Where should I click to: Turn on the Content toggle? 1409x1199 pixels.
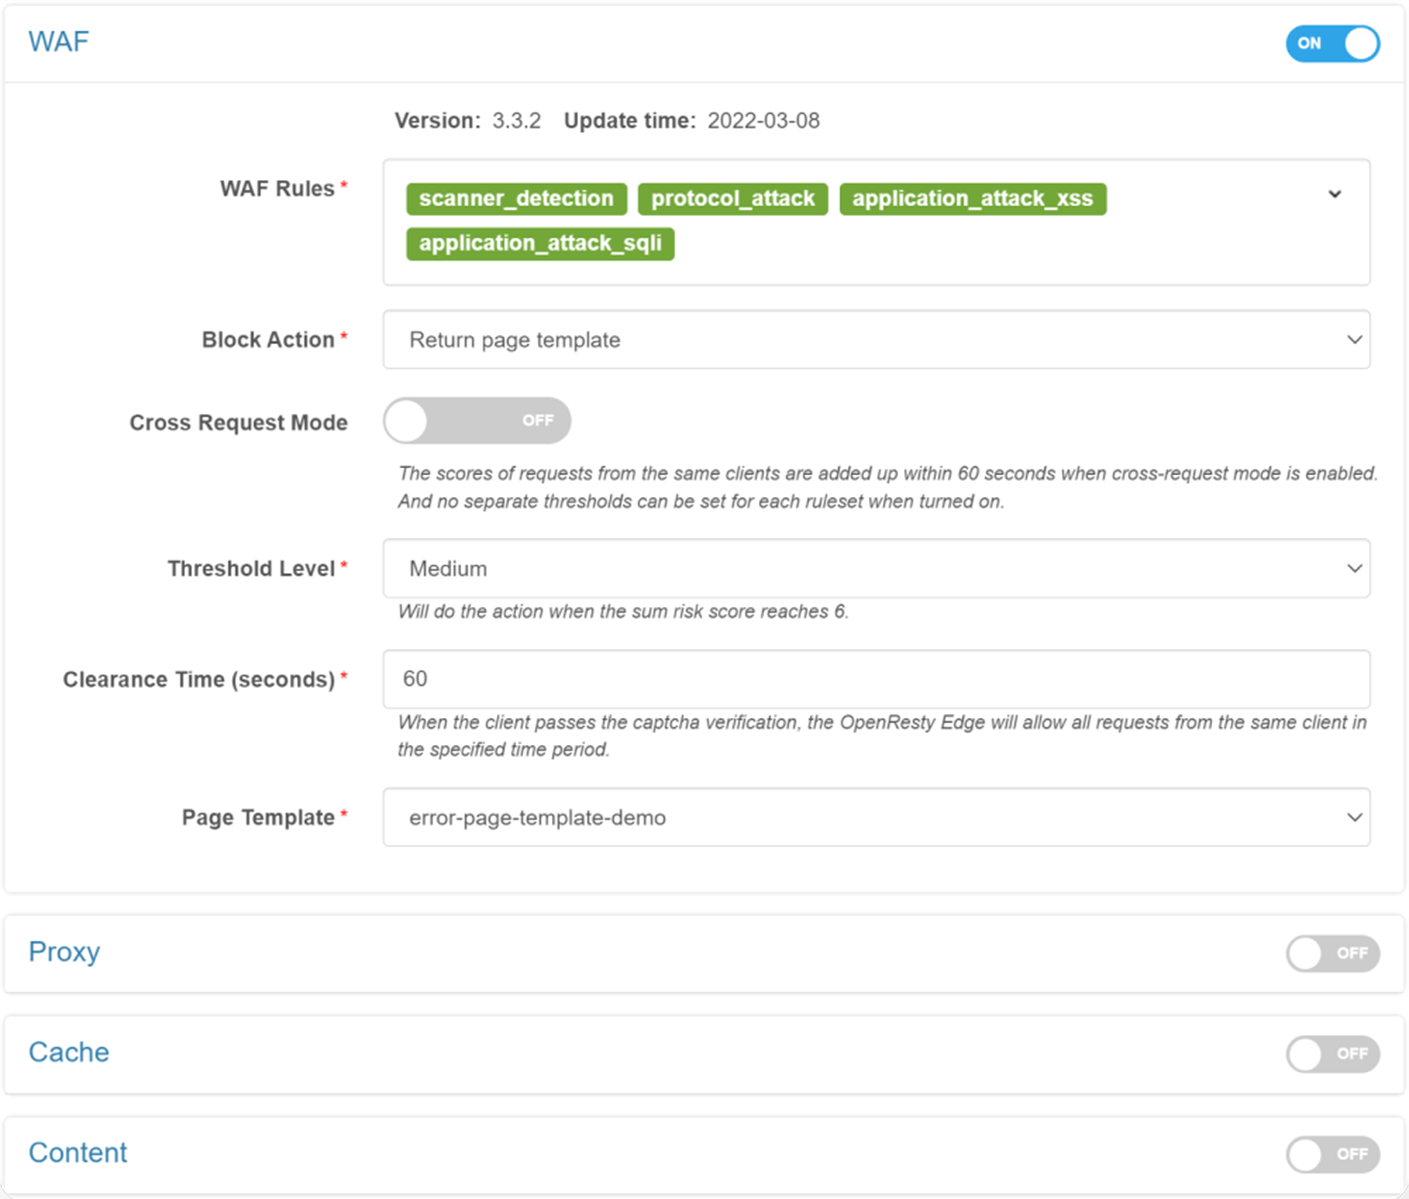tap(1332, 1154)
